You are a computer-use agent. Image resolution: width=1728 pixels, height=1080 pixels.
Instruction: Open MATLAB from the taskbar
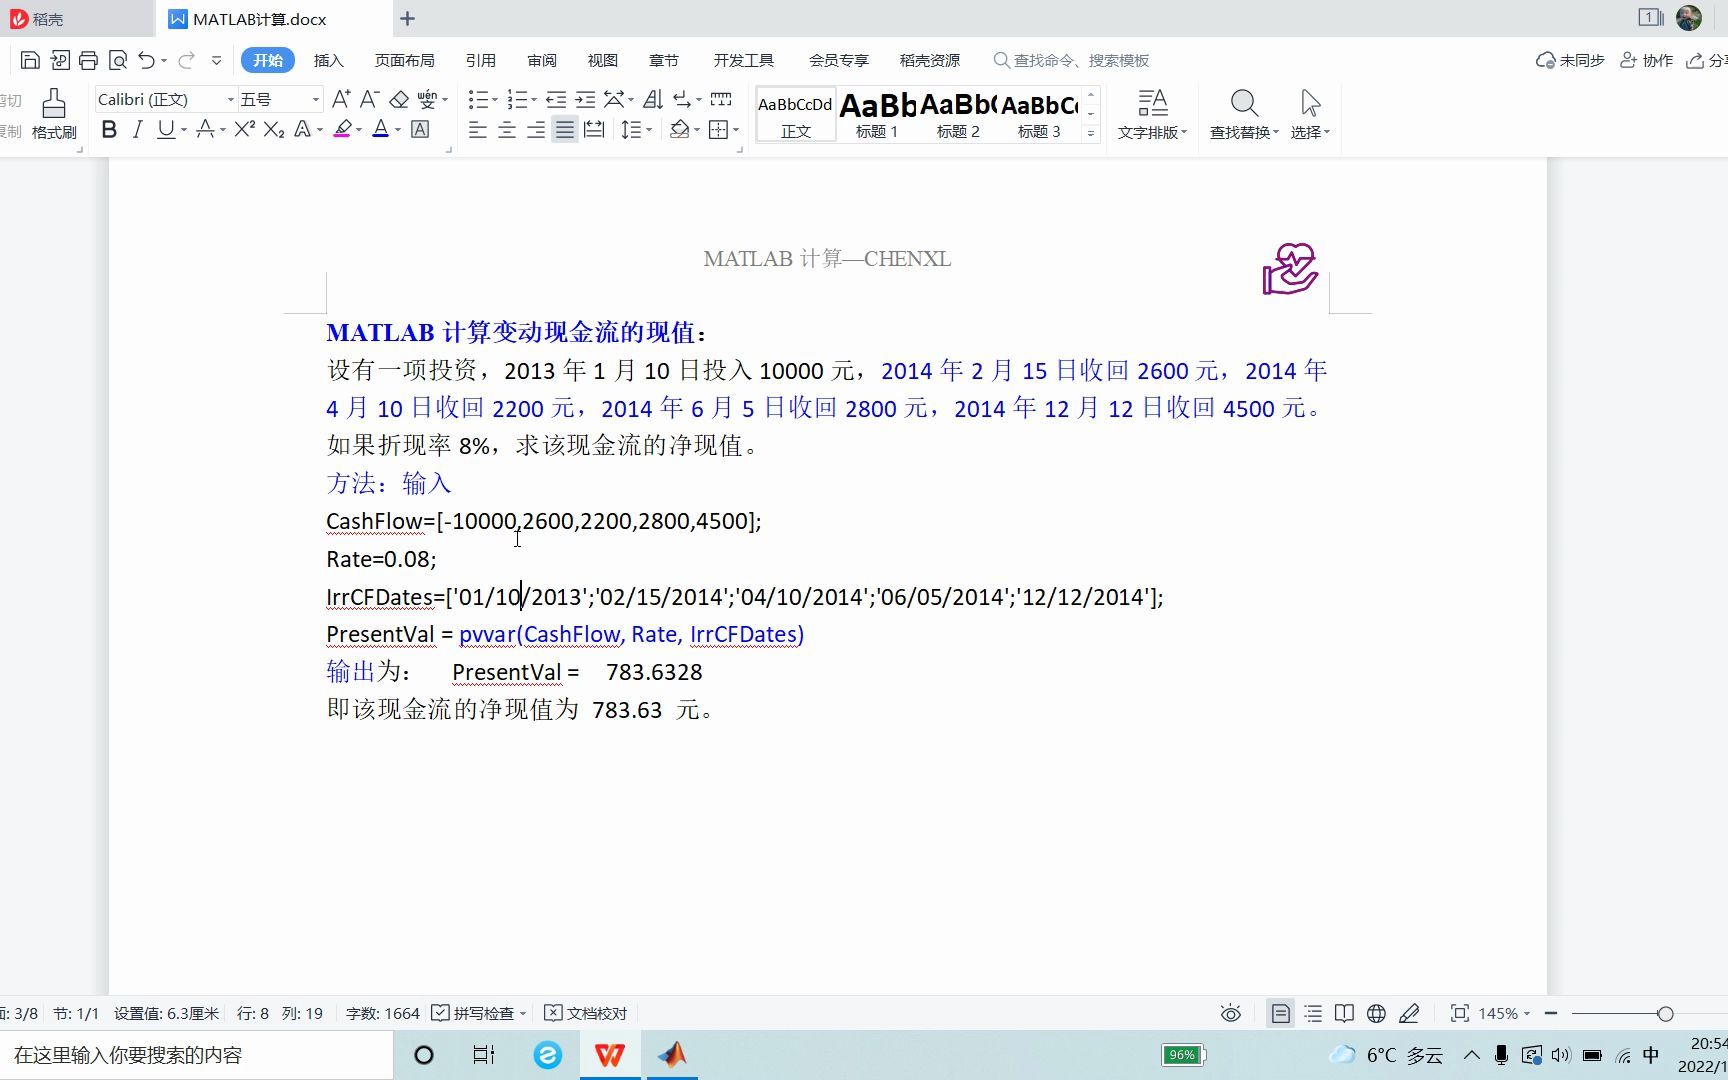(672, 1055)
